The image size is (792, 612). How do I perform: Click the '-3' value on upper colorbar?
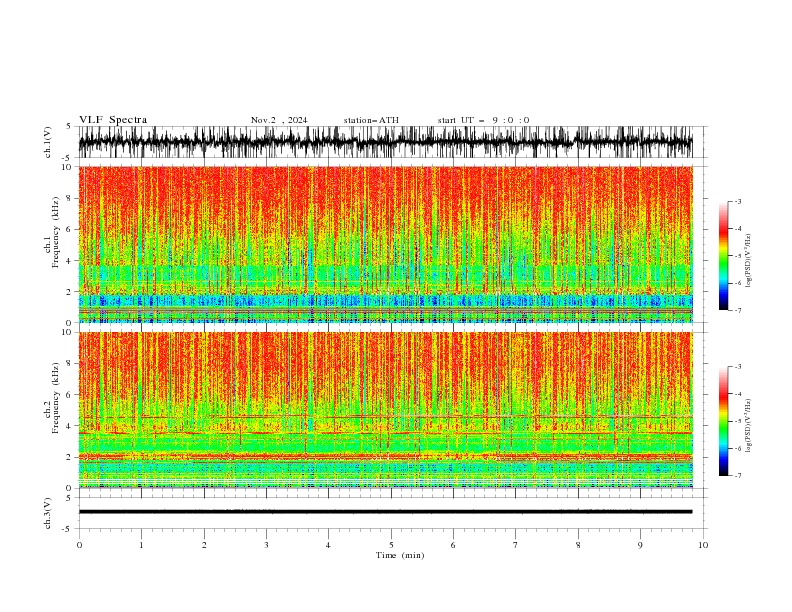point(738,201)
